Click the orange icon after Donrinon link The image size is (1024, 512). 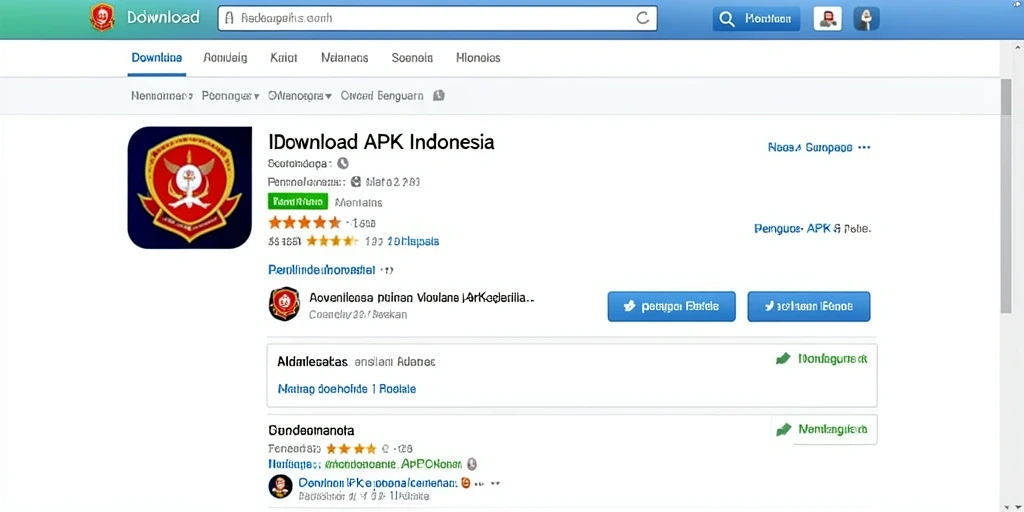(x=466, y=483)
